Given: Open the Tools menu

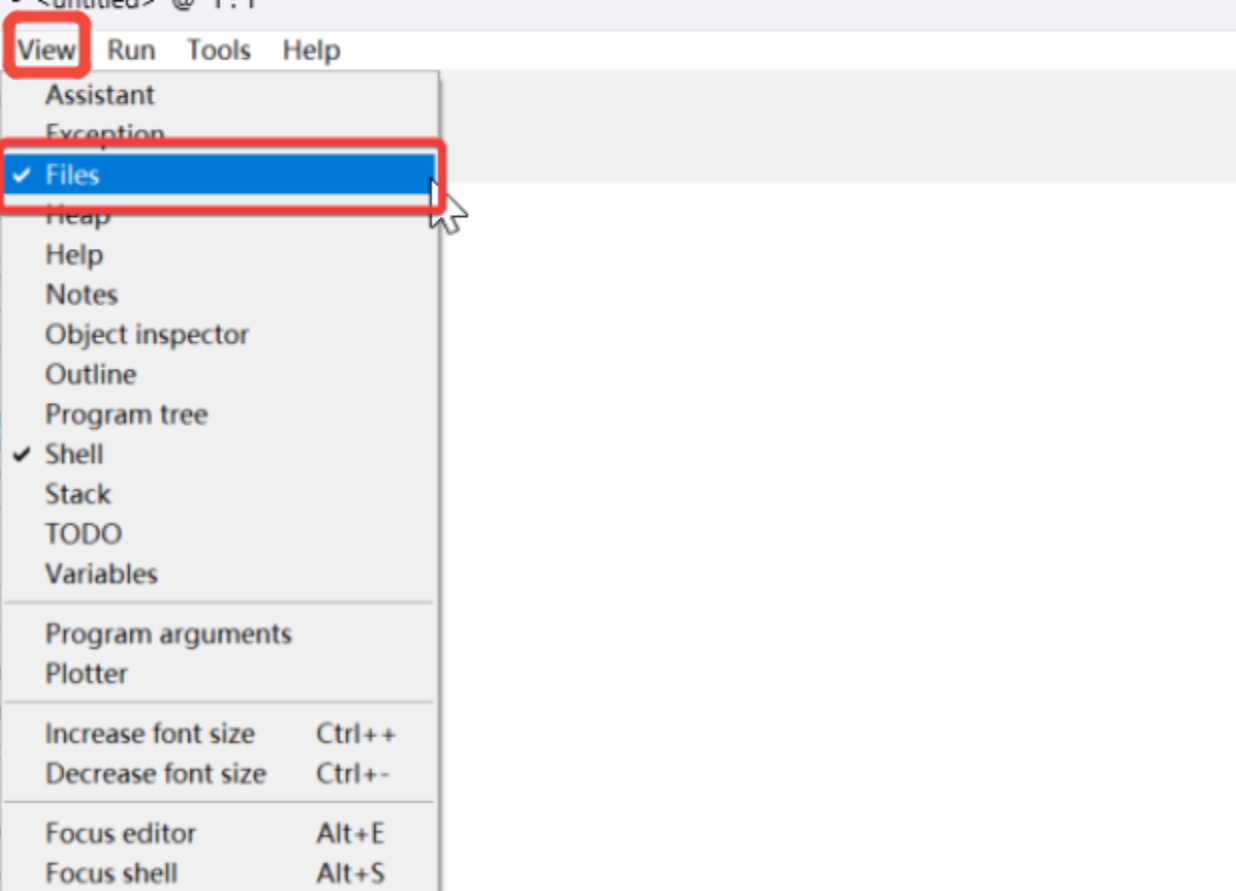Looking at the screenshot, I should 218,50.
